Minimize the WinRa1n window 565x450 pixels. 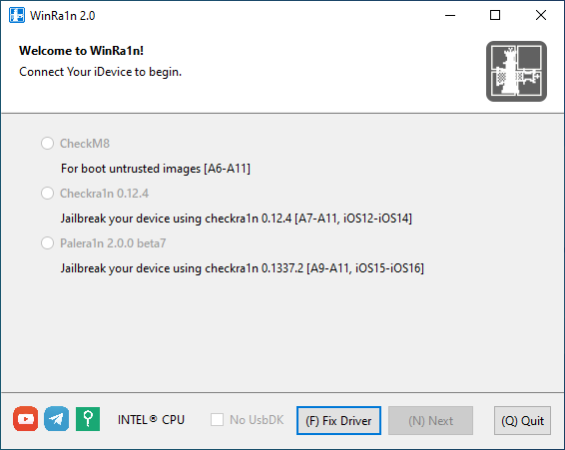[x=450, y=15]
